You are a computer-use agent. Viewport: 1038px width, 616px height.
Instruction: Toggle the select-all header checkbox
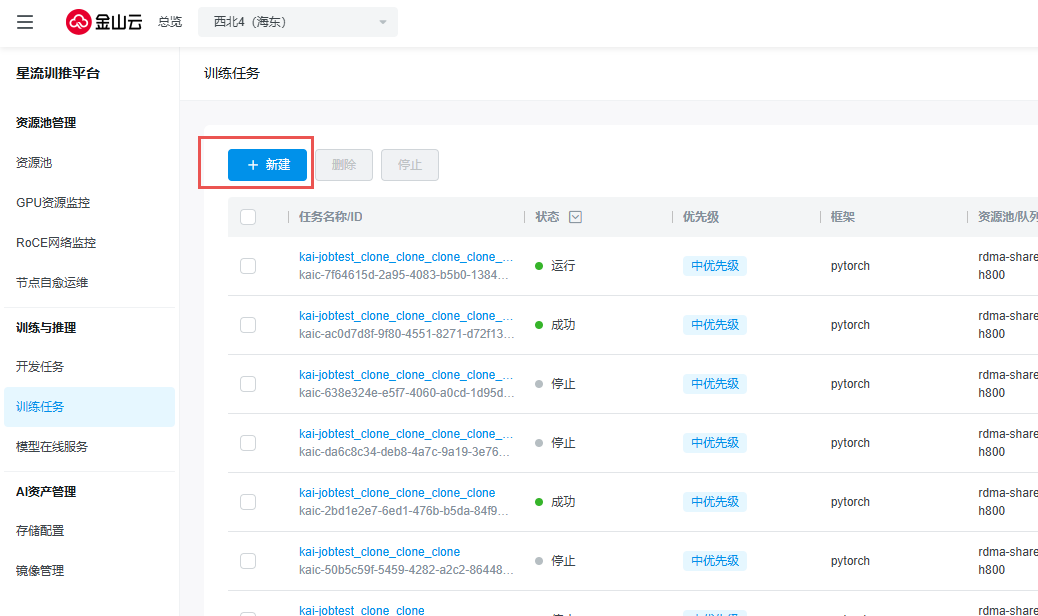(248, 217)
